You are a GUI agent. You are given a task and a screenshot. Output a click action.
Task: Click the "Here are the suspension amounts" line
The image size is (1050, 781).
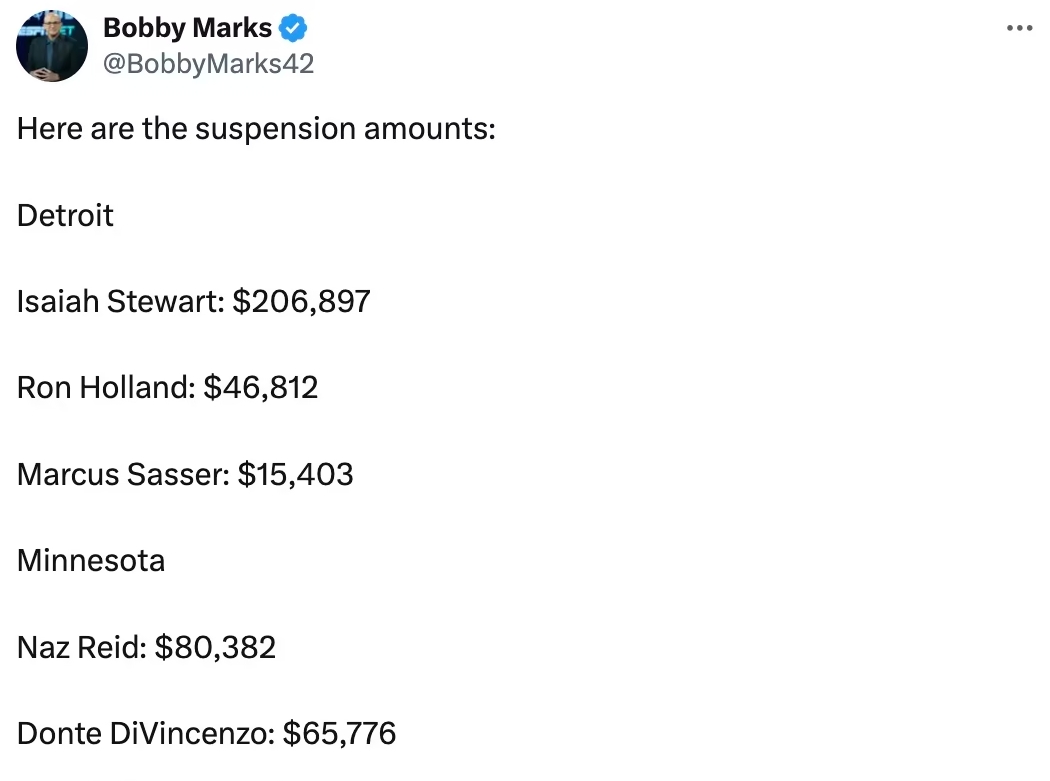coord(256,129)
